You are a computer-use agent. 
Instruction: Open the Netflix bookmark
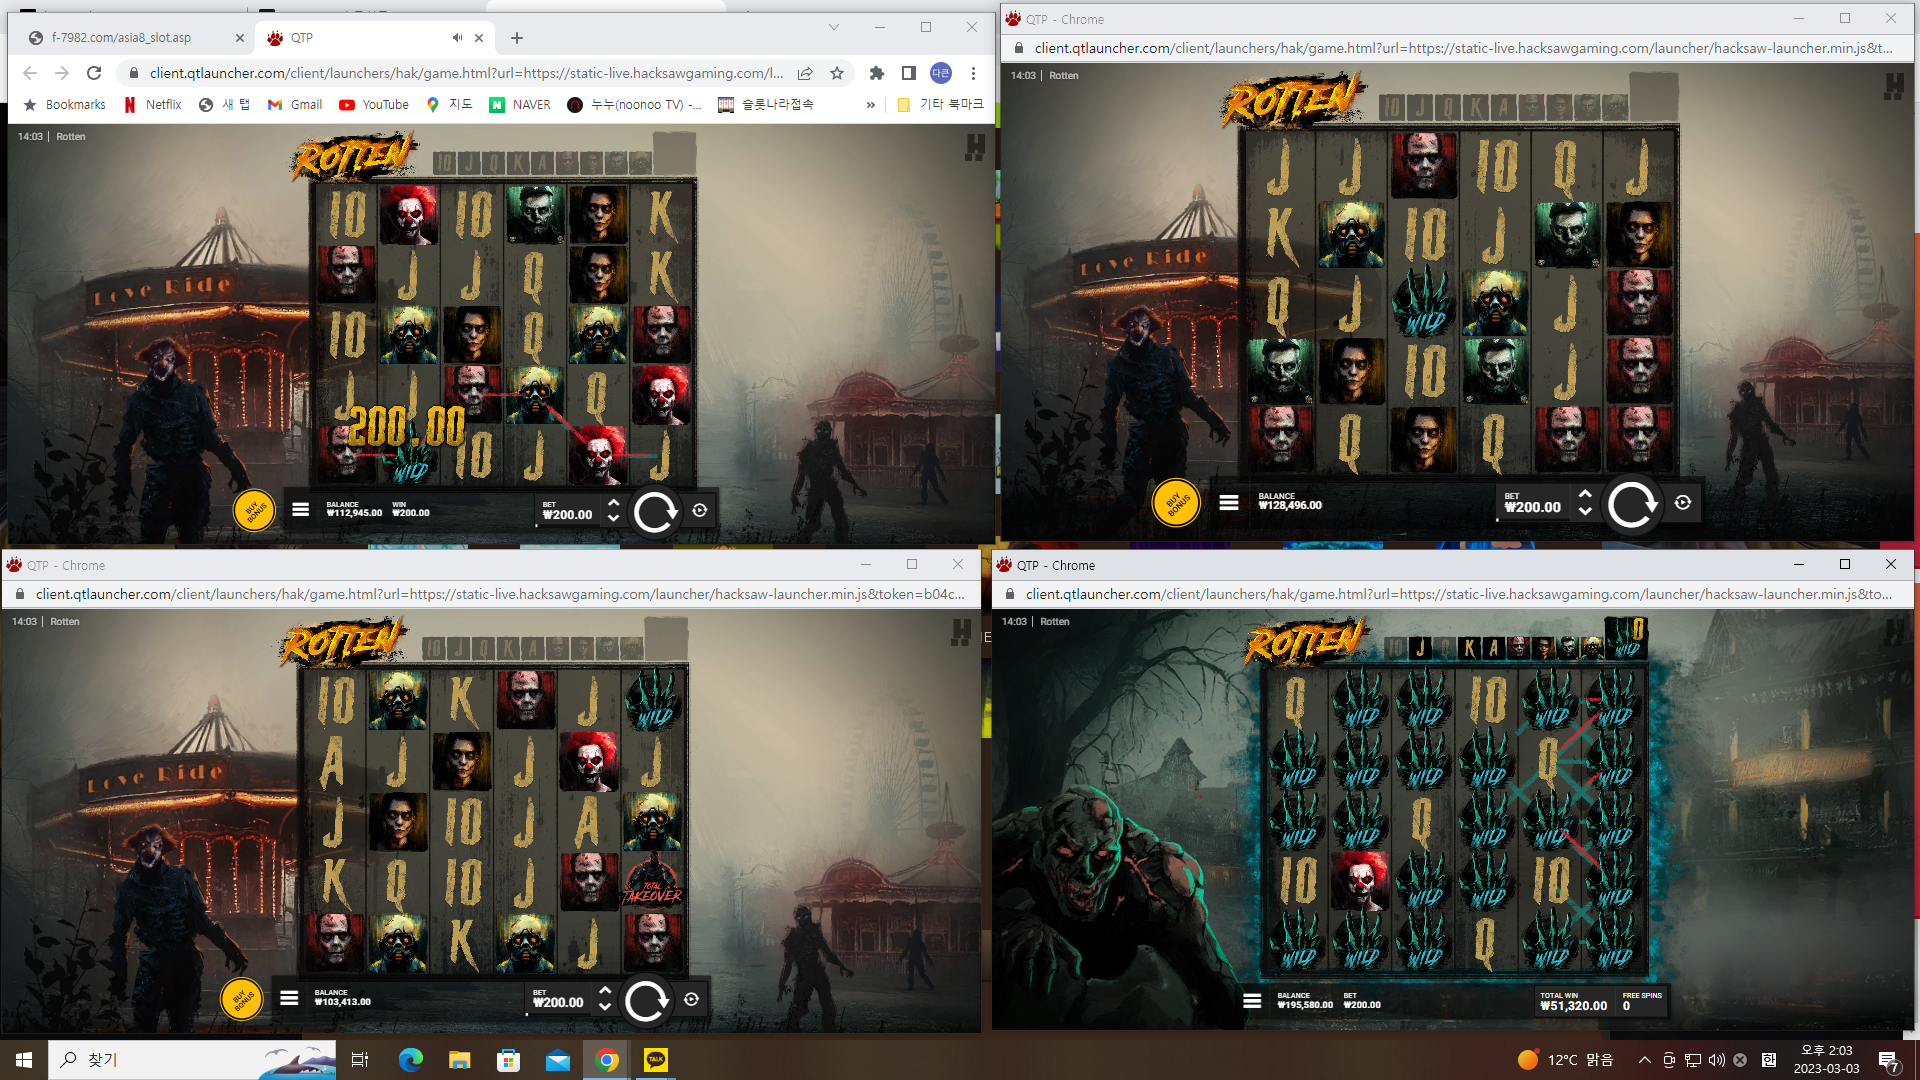click(x=152, y=105)
